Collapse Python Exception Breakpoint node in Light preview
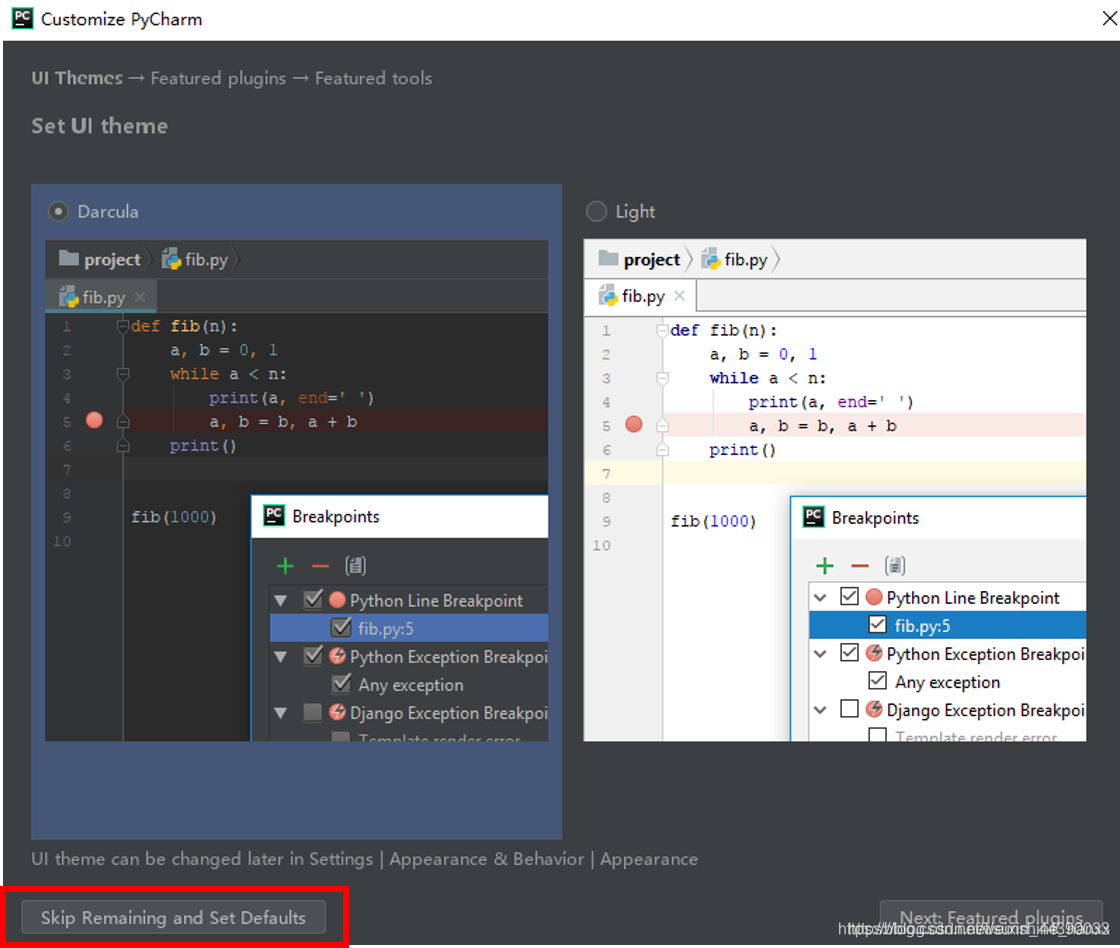This screenshot has width=1120, height=948. [820, 653]
